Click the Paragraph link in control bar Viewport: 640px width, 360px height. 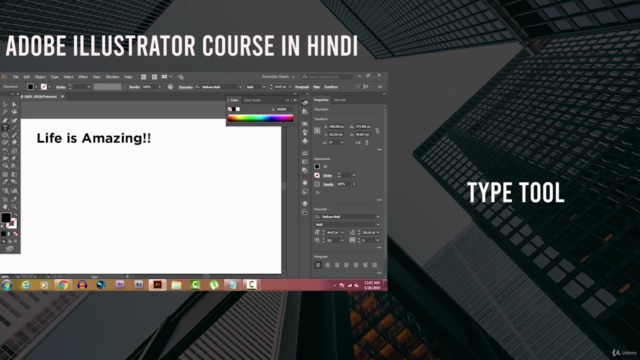[x=302, y=87]
